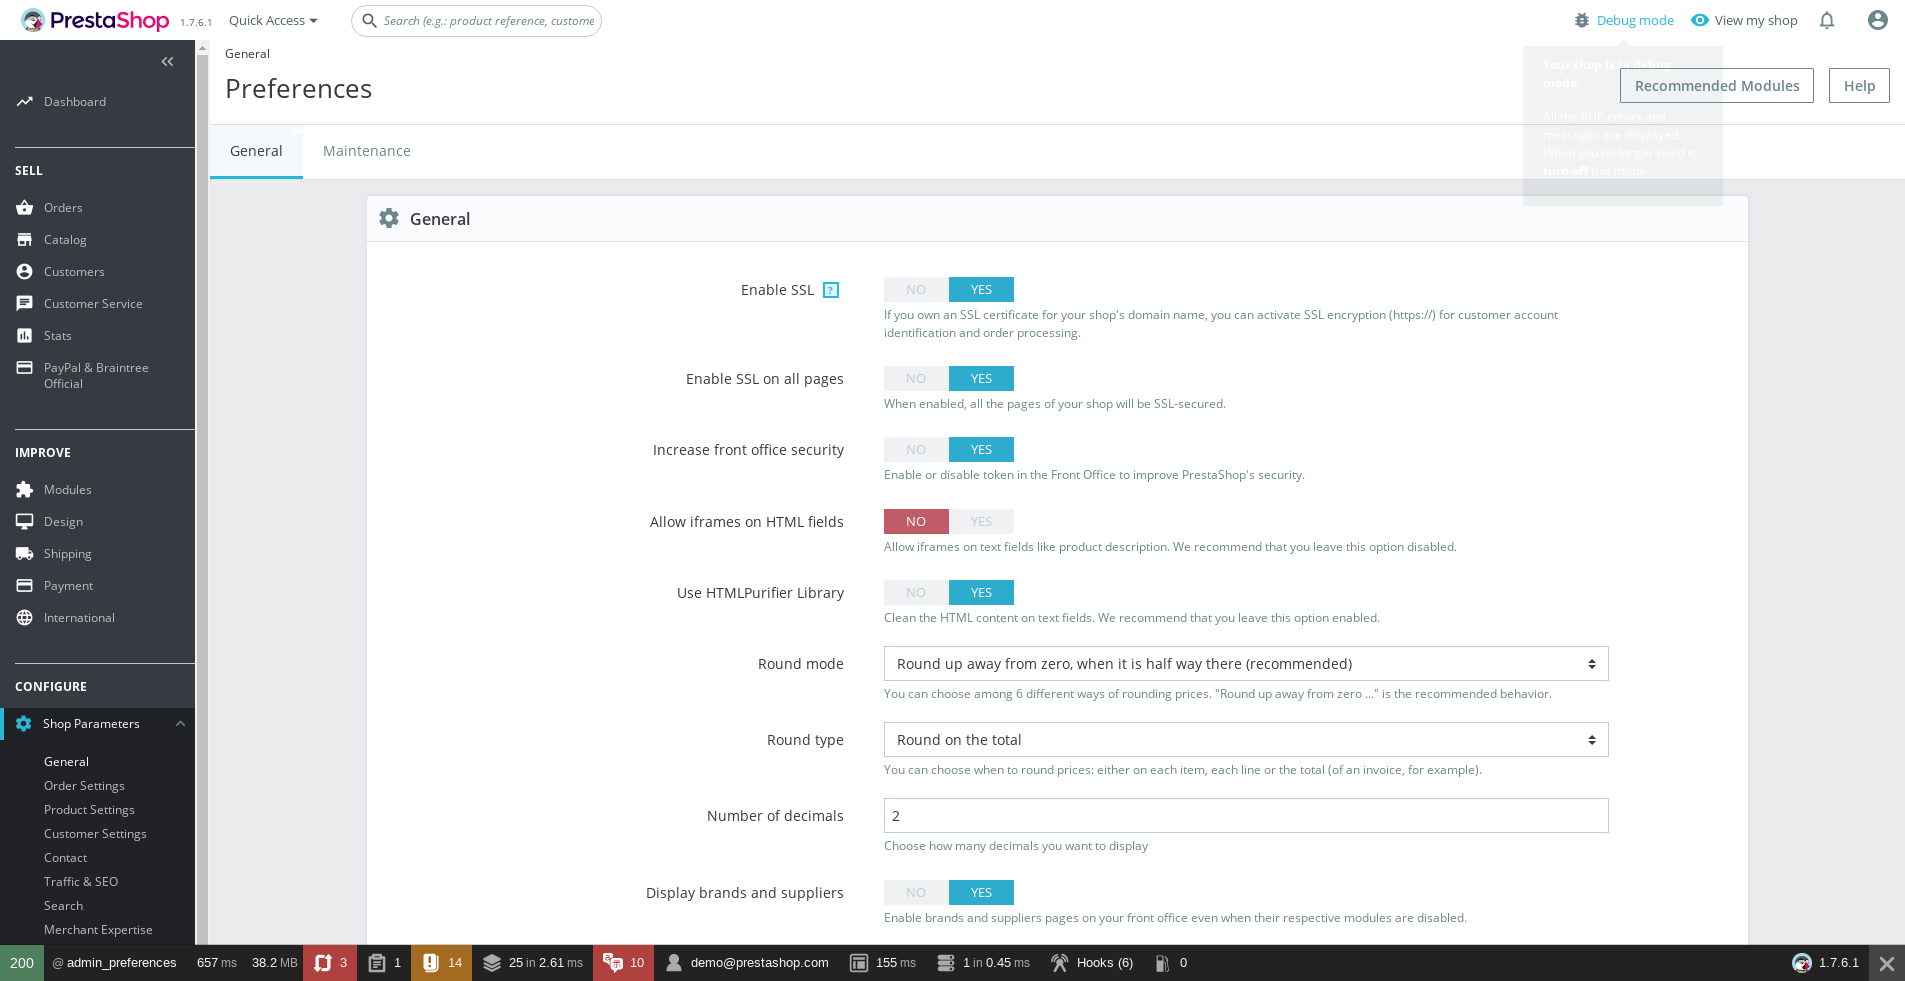
Task: Open the Round mode dropdown
Action: coord(1246,664)
